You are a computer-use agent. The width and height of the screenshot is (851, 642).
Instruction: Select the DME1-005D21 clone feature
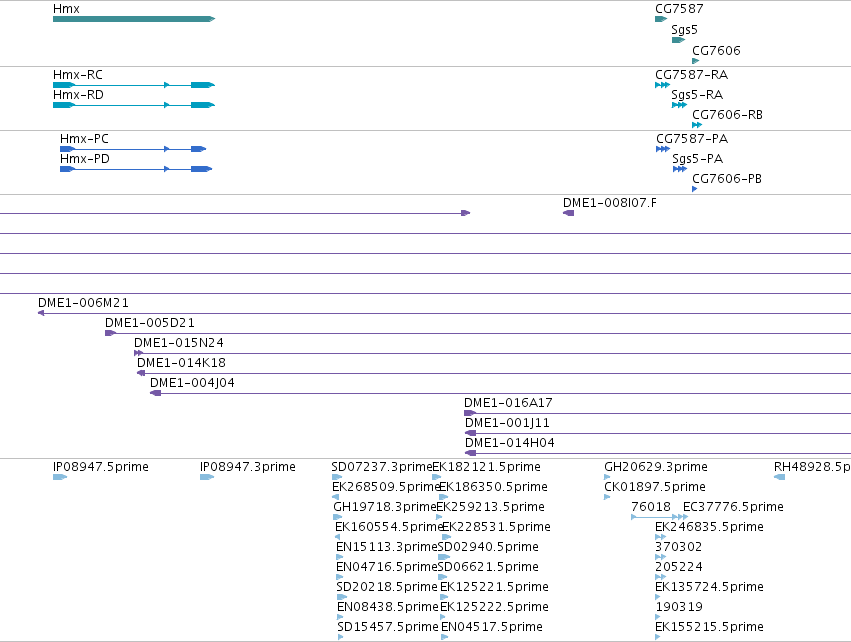coord(478,333)
